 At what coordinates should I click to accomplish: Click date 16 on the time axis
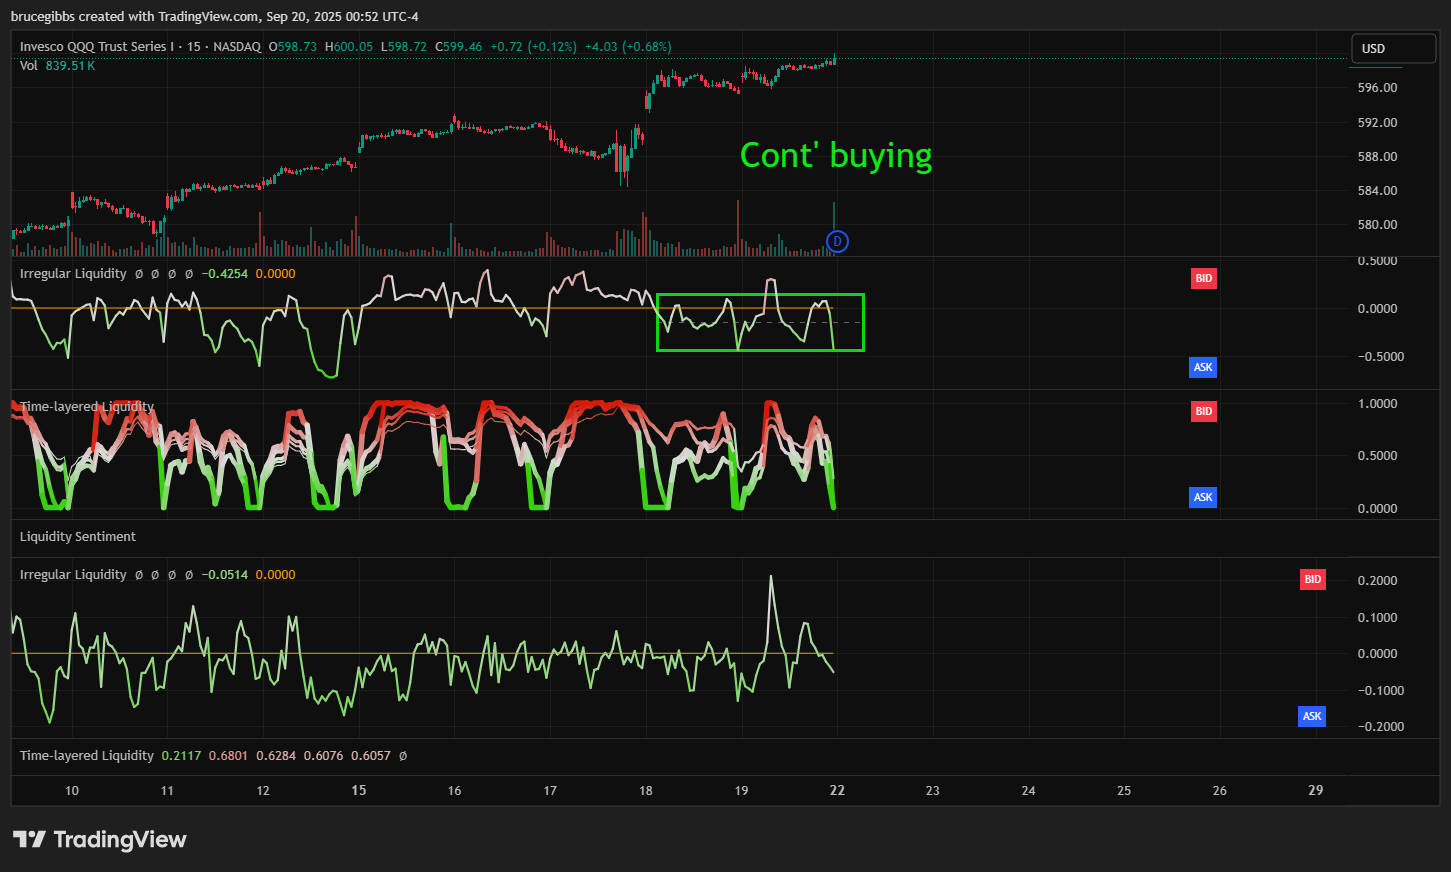click(x=454, y=790)
